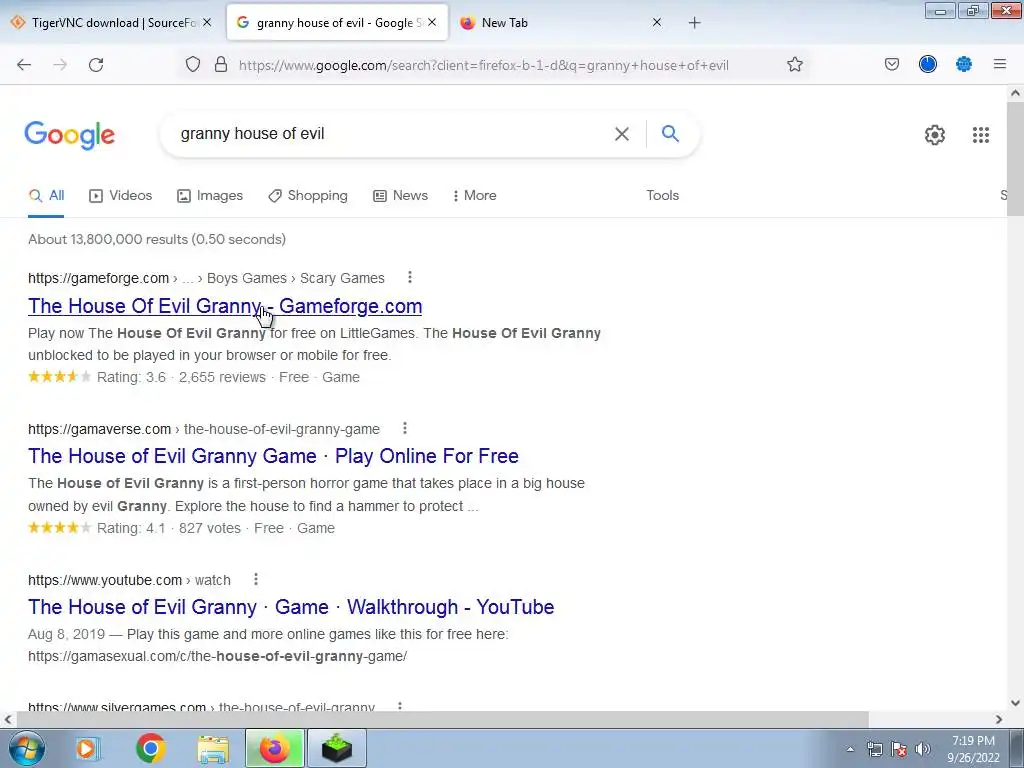Image resolution: width=1024 pixels, height=768 pixels.
Task: Switch to Shopping results
Action: coord(308,195)
